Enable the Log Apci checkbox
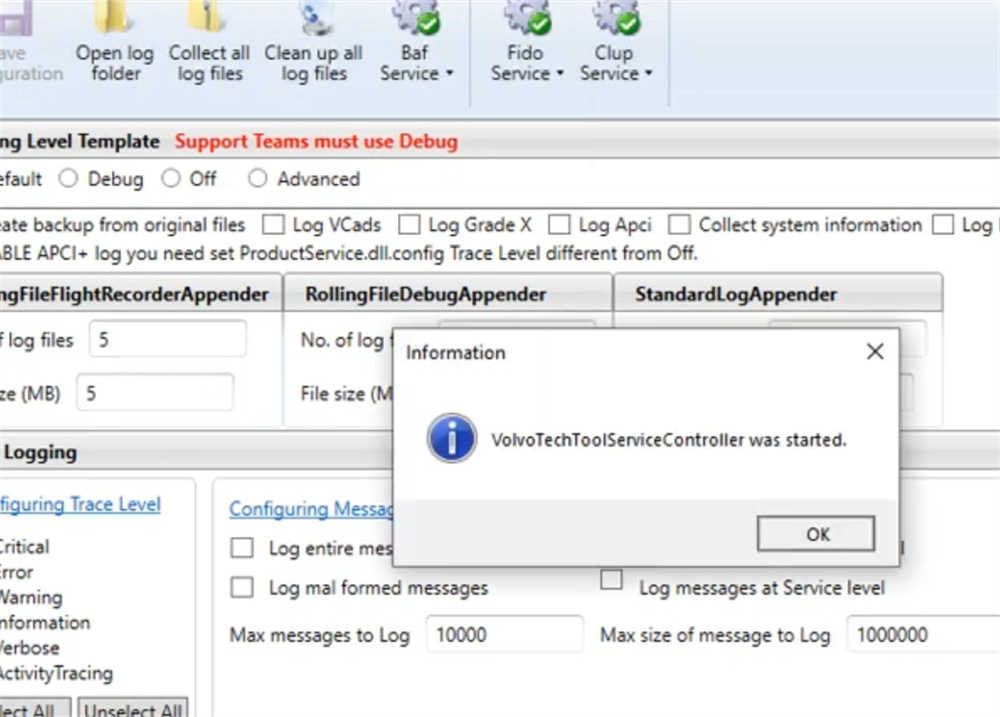 click(x=559, y=225)
